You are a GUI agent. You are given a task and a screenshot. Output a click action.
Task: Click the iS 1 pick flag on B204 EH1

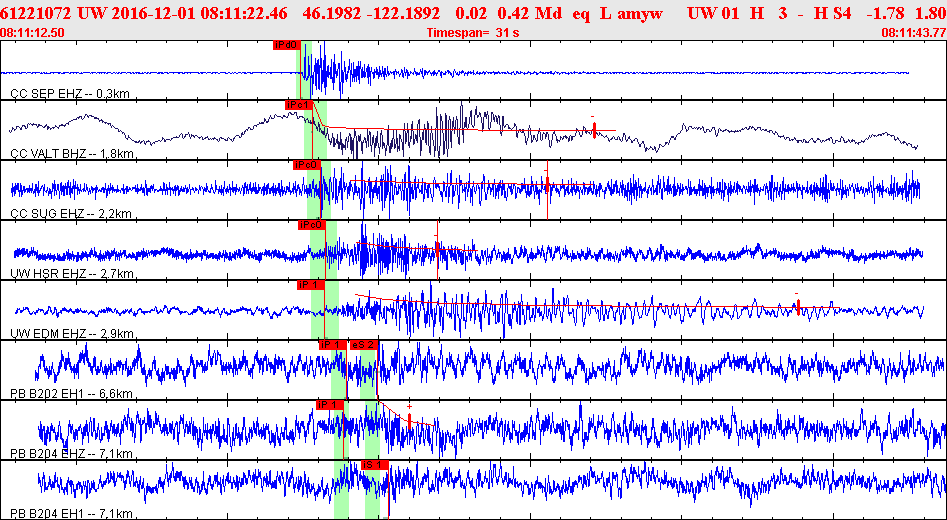tap(374, 465)
